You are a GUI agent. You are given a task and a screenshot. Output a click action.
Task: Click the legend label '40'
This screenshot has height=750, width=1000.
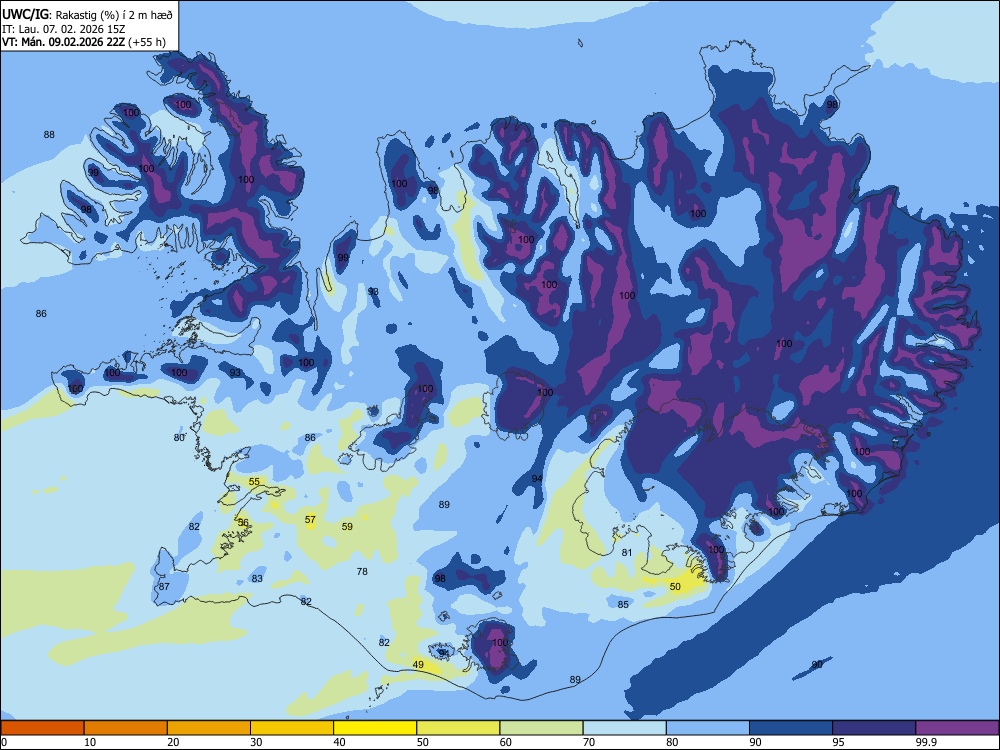coord(339,742)
